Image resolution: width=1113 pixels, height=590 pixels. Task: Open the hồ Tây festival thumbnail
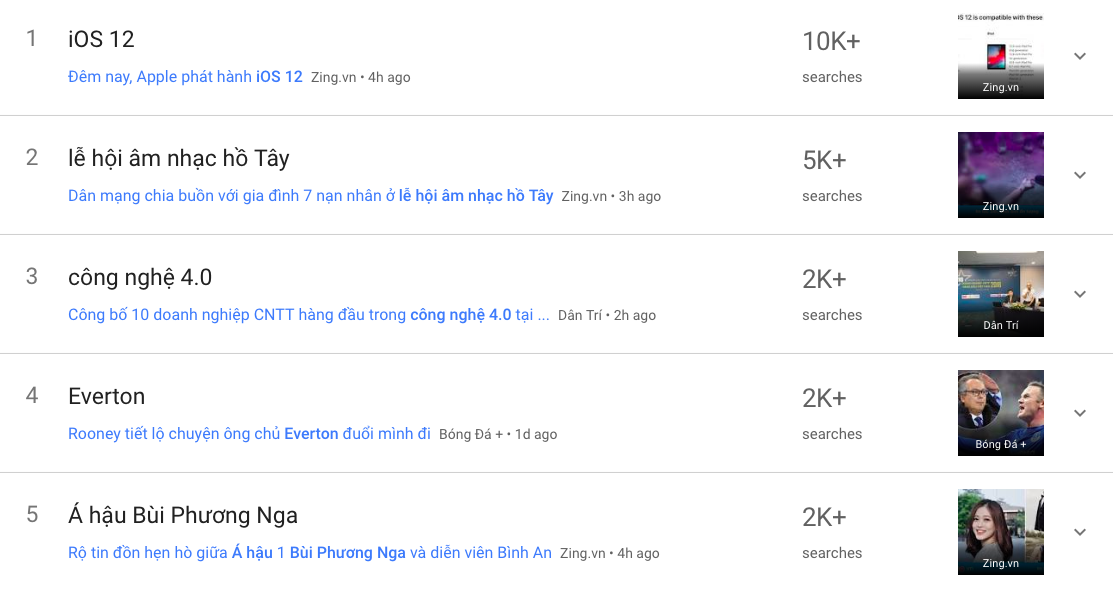pos(1000,175)
